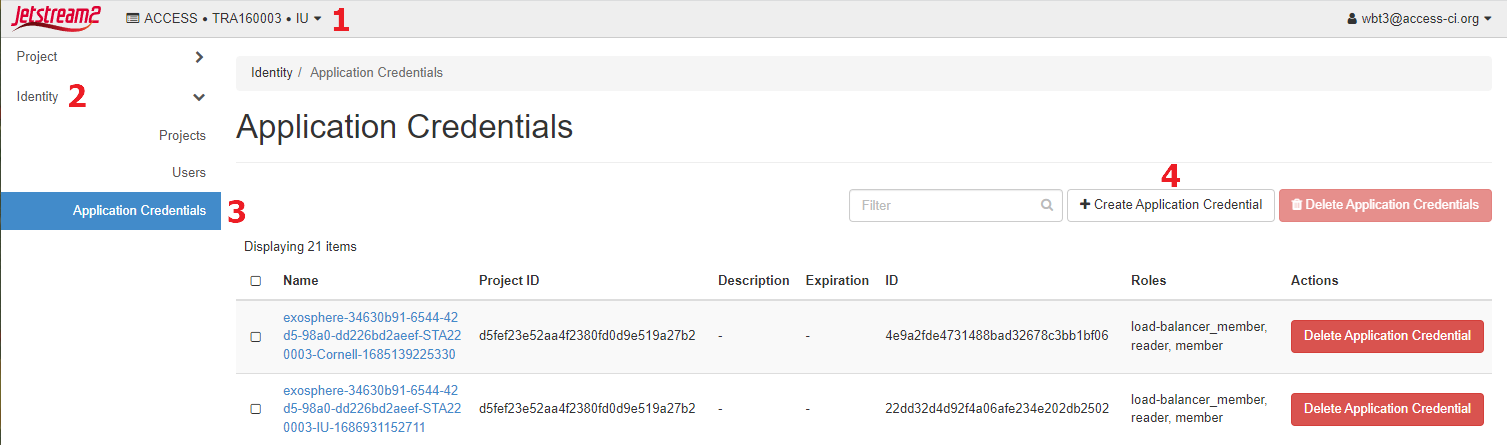The height and width of the screenshot is (445, 1507).
Task: Toggle the select-all checkbox in table header
Action: [255, 281]
